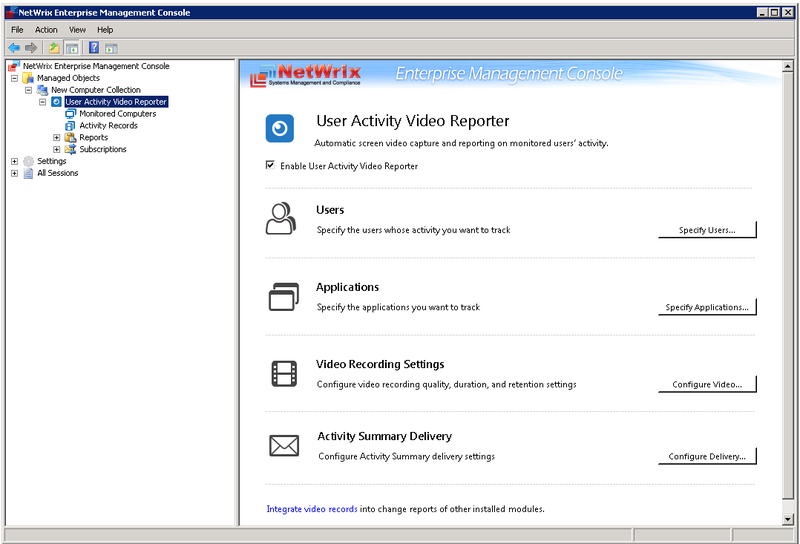Image resolution: width=800 pixels, height=544 pixels.
Task: Select the Subscriptions tree label
Action: click(x=103, y=149)
